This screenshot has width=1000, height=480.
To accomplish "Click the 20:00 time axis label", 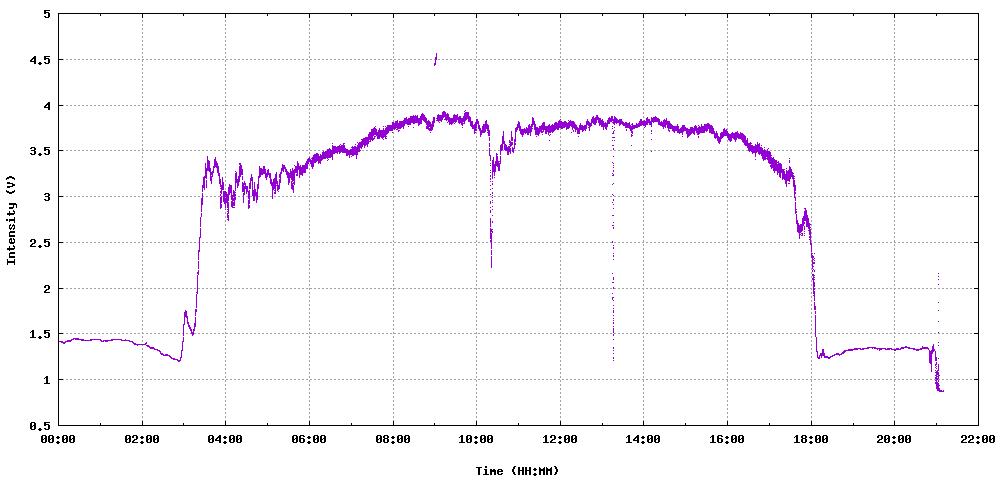I will (x=894, y=439).
